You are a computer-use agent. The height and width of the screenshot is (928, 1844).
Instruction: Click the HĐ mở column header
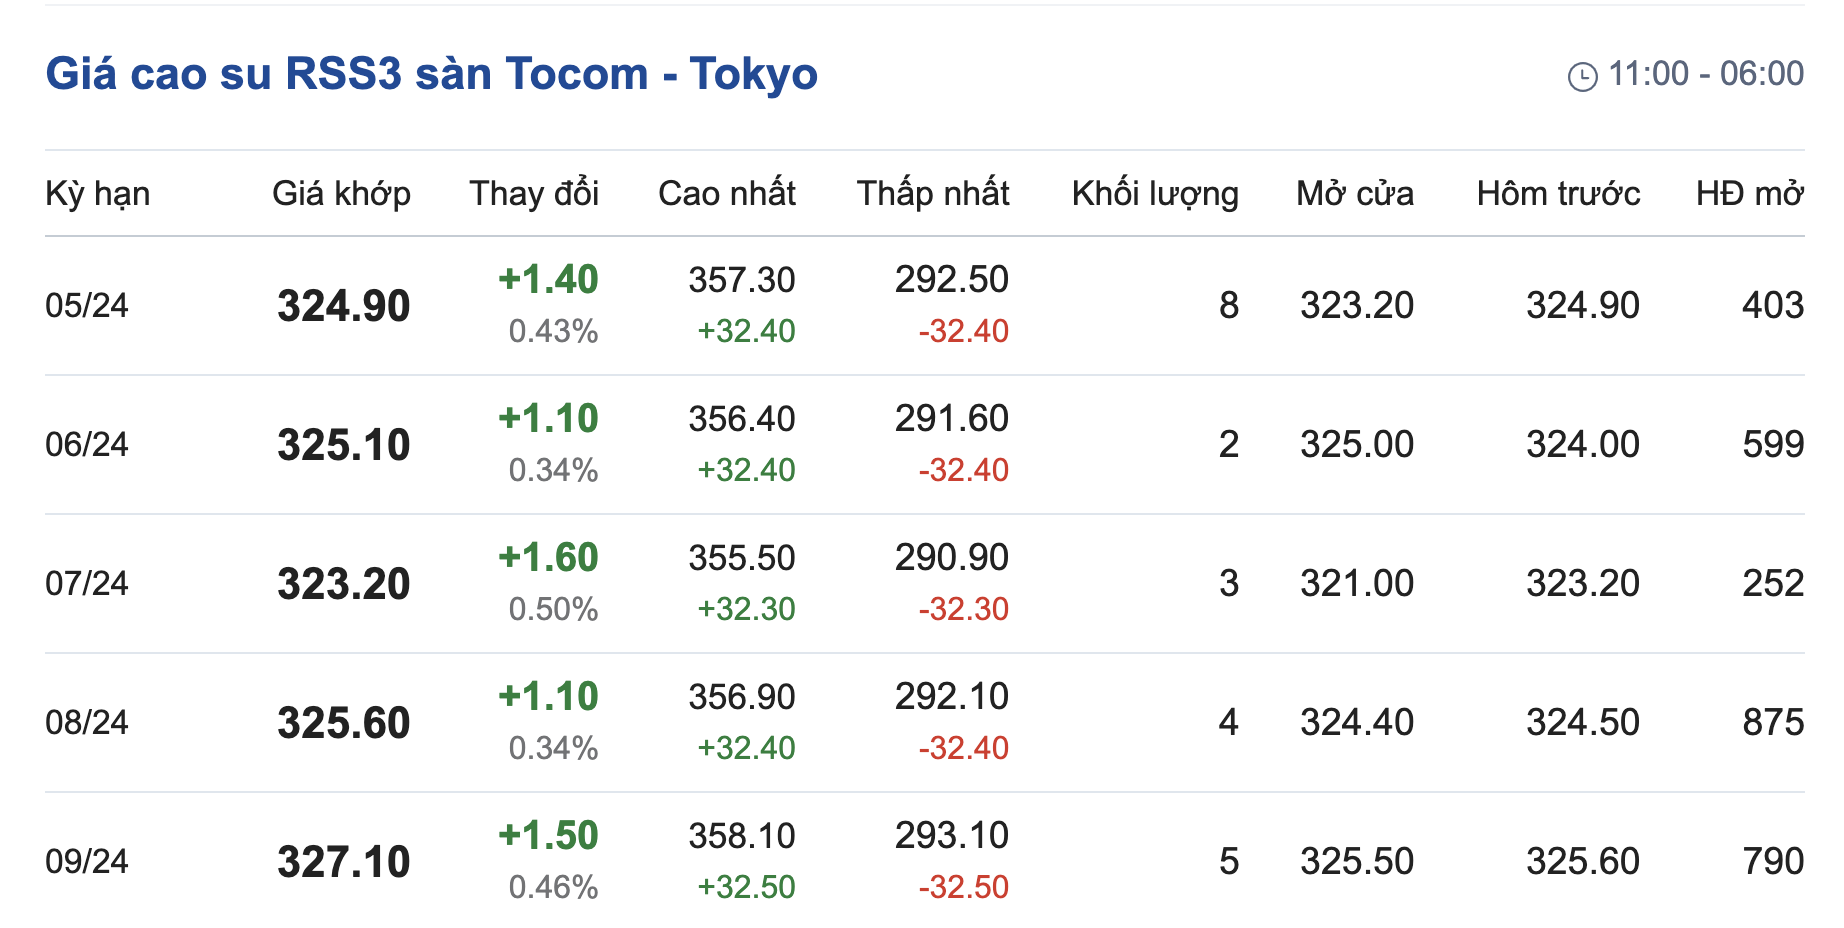[1749, 193]
